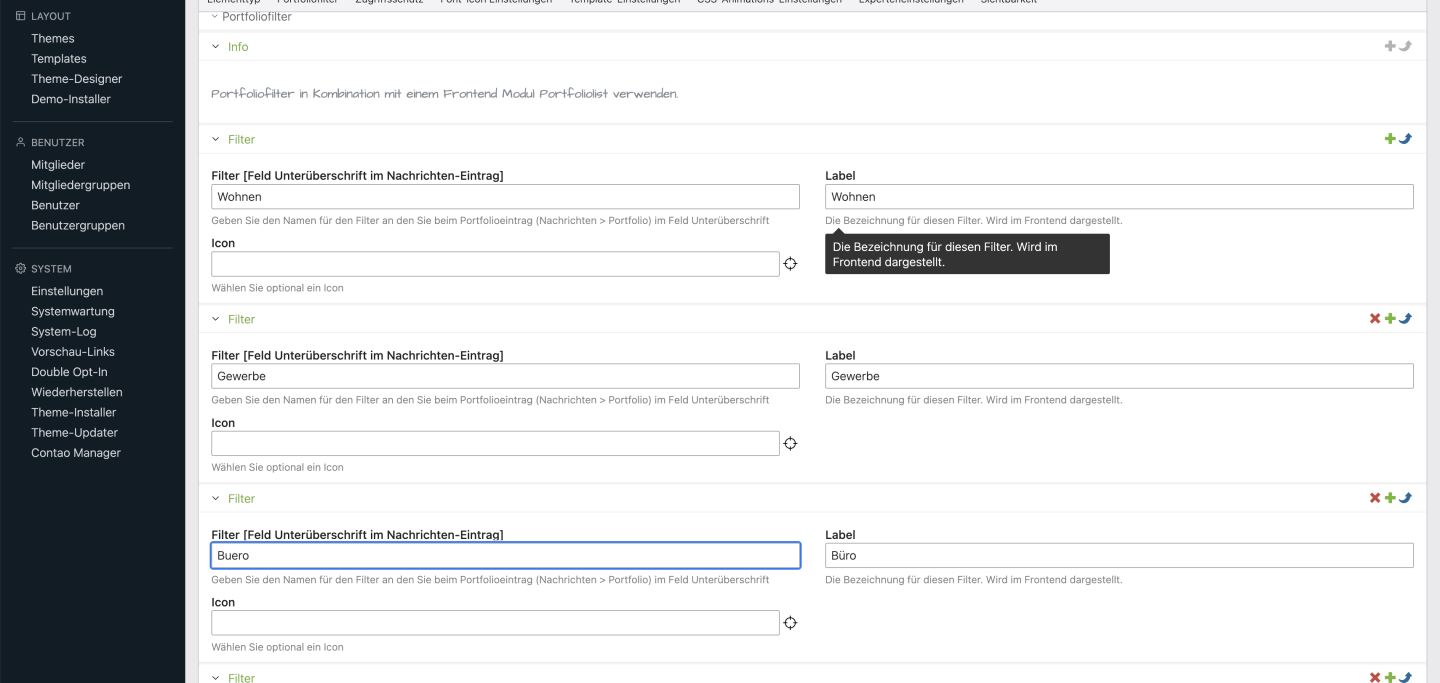
Task: Go to Systemwartung in the System menu
Action: click(72, 312)
